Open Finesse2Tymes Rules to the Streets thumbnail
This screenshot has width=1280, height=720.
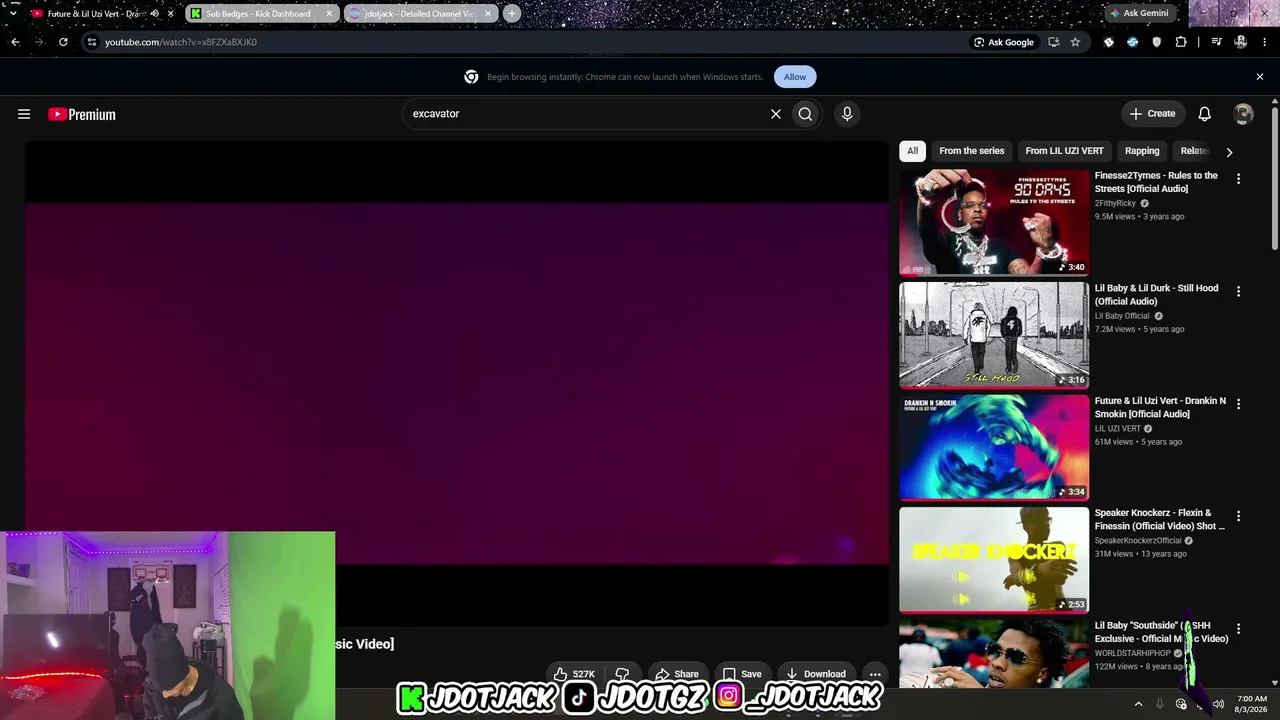(x=994, y=222)
